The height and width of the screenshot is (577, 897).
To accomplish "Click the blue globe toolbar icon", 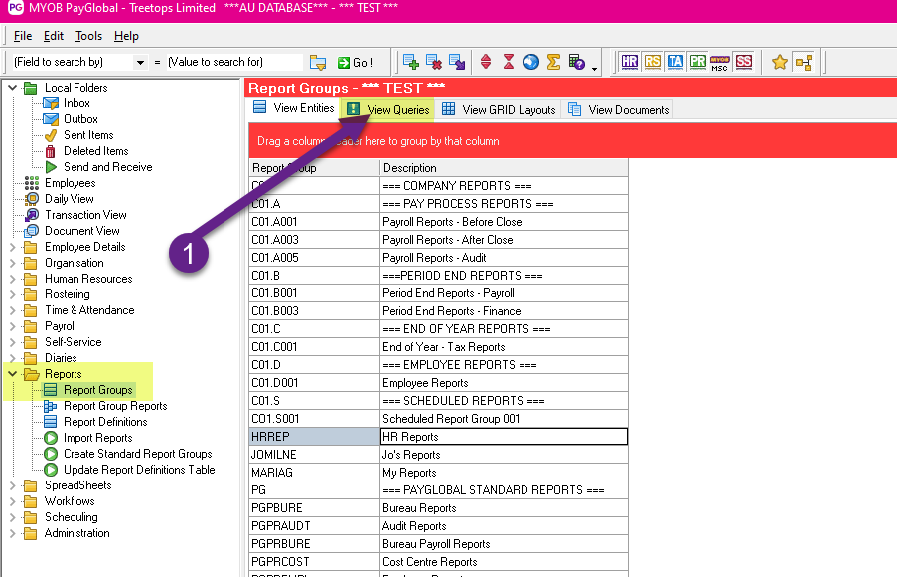I will coord(531,62).
